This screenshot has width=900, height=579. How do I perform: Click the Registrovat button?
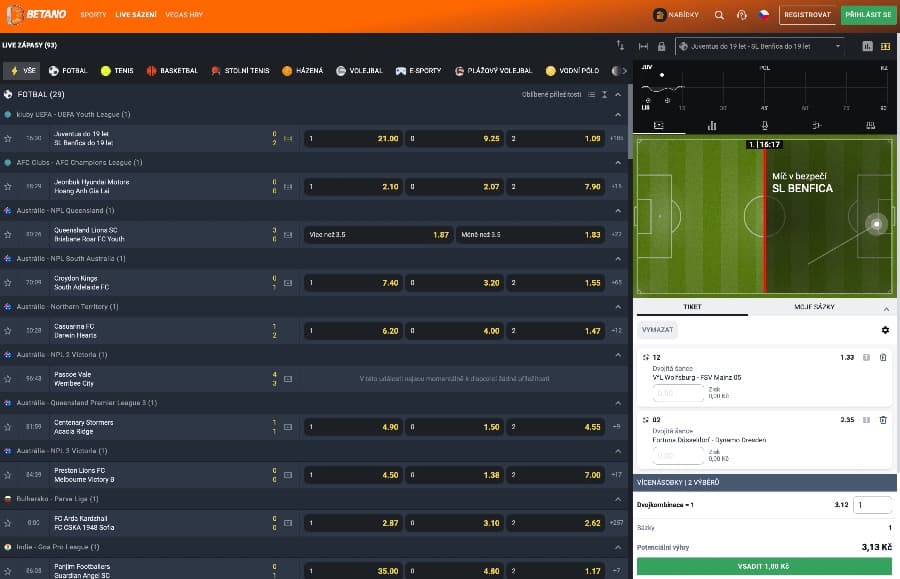(807, 15)
